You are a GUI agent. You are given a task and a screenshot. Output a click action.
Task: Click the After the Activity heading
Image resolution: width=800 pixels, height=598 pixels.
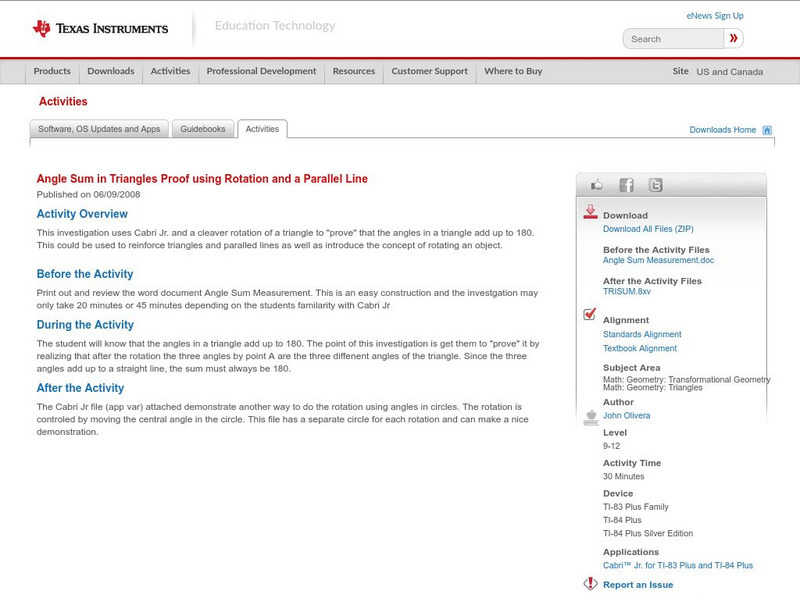click(x=80, y=388)
